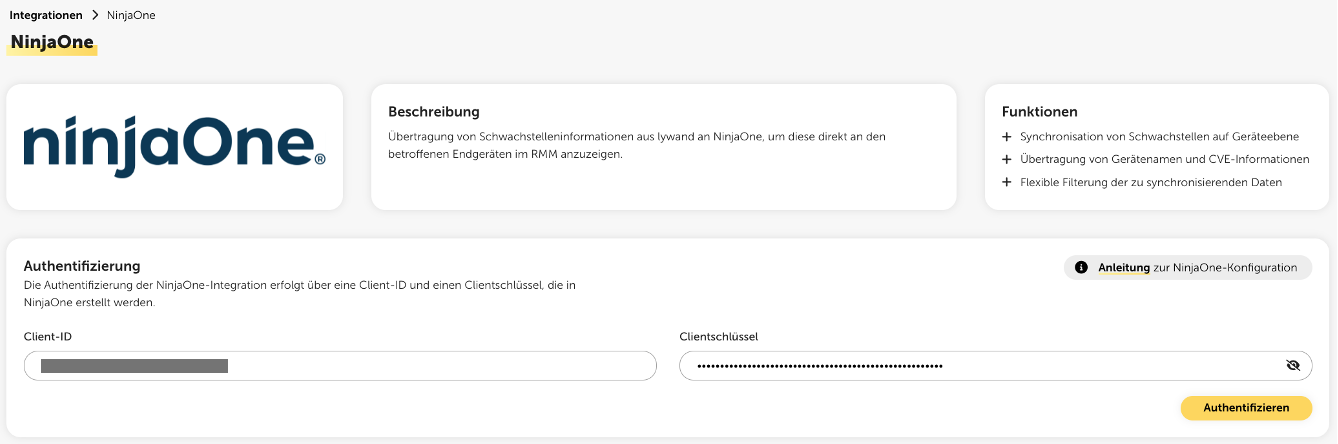Expand plus icon for Synchronisation von Schwachstellen

pyautogui.click(x=1007, y=136)
